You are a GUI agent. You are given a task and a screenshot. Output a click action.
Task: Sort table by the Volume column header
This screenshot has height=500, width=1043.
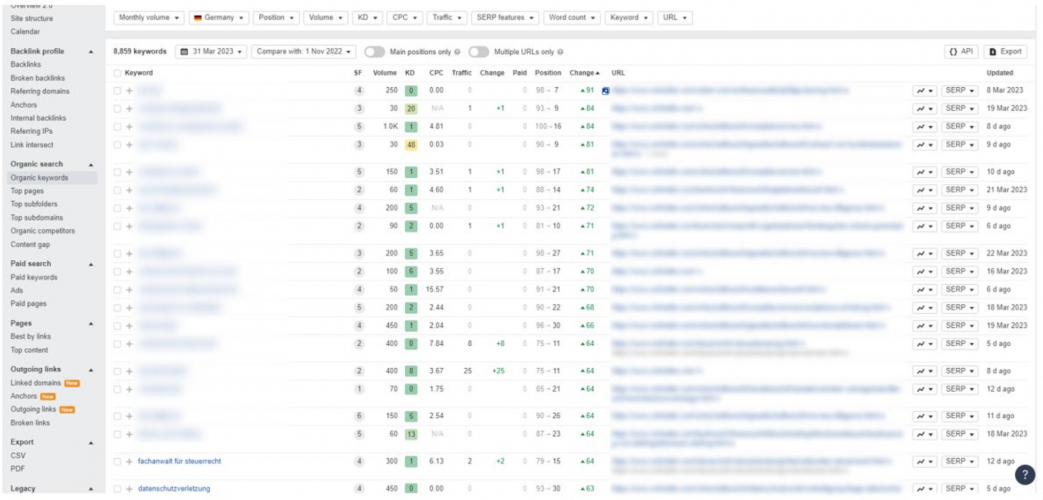point(384,73)
